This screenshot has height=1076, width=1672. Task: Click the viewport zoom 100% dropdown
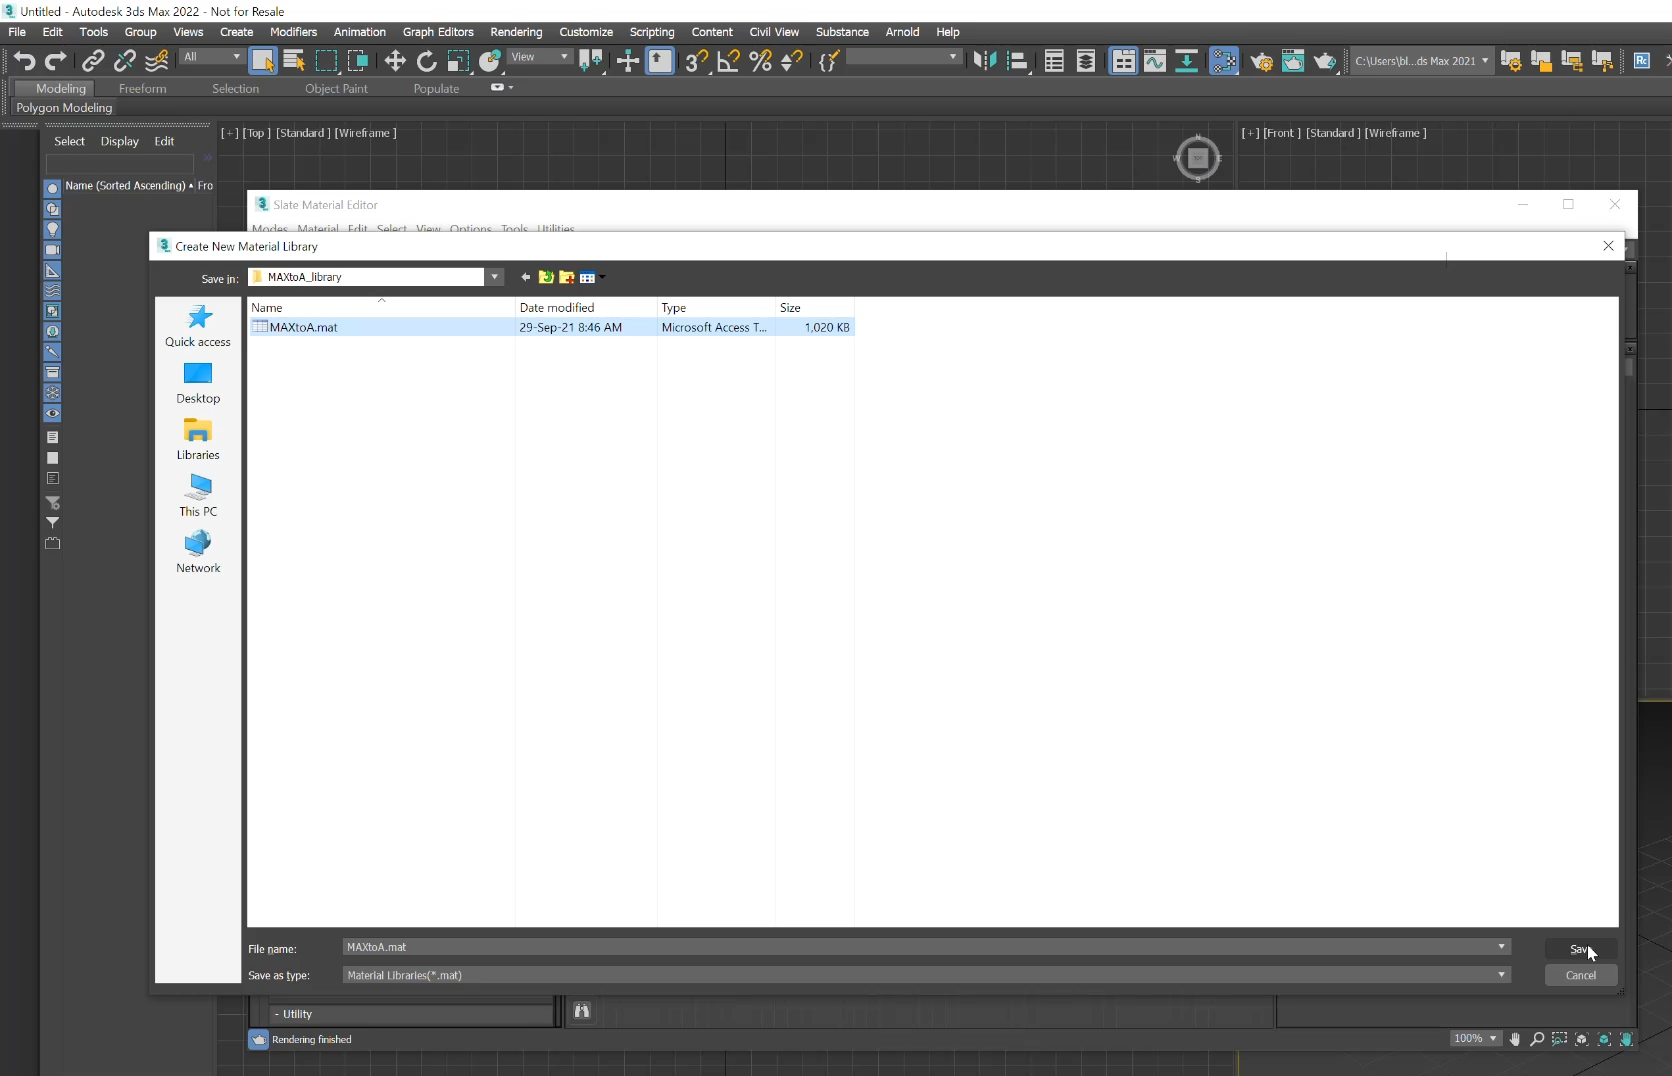(1475, 1039)
